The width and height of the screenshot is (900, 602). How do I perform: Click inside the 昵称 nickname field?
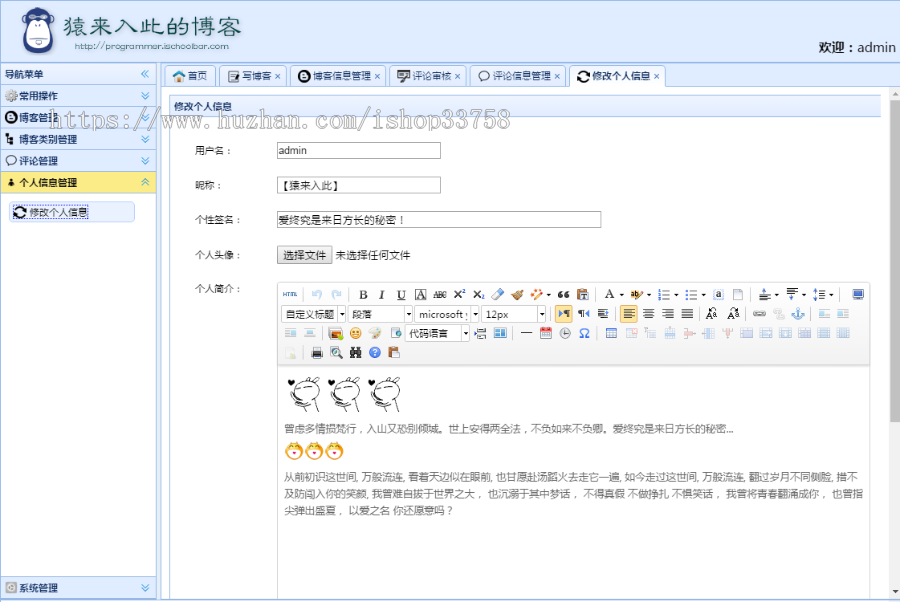355,185
